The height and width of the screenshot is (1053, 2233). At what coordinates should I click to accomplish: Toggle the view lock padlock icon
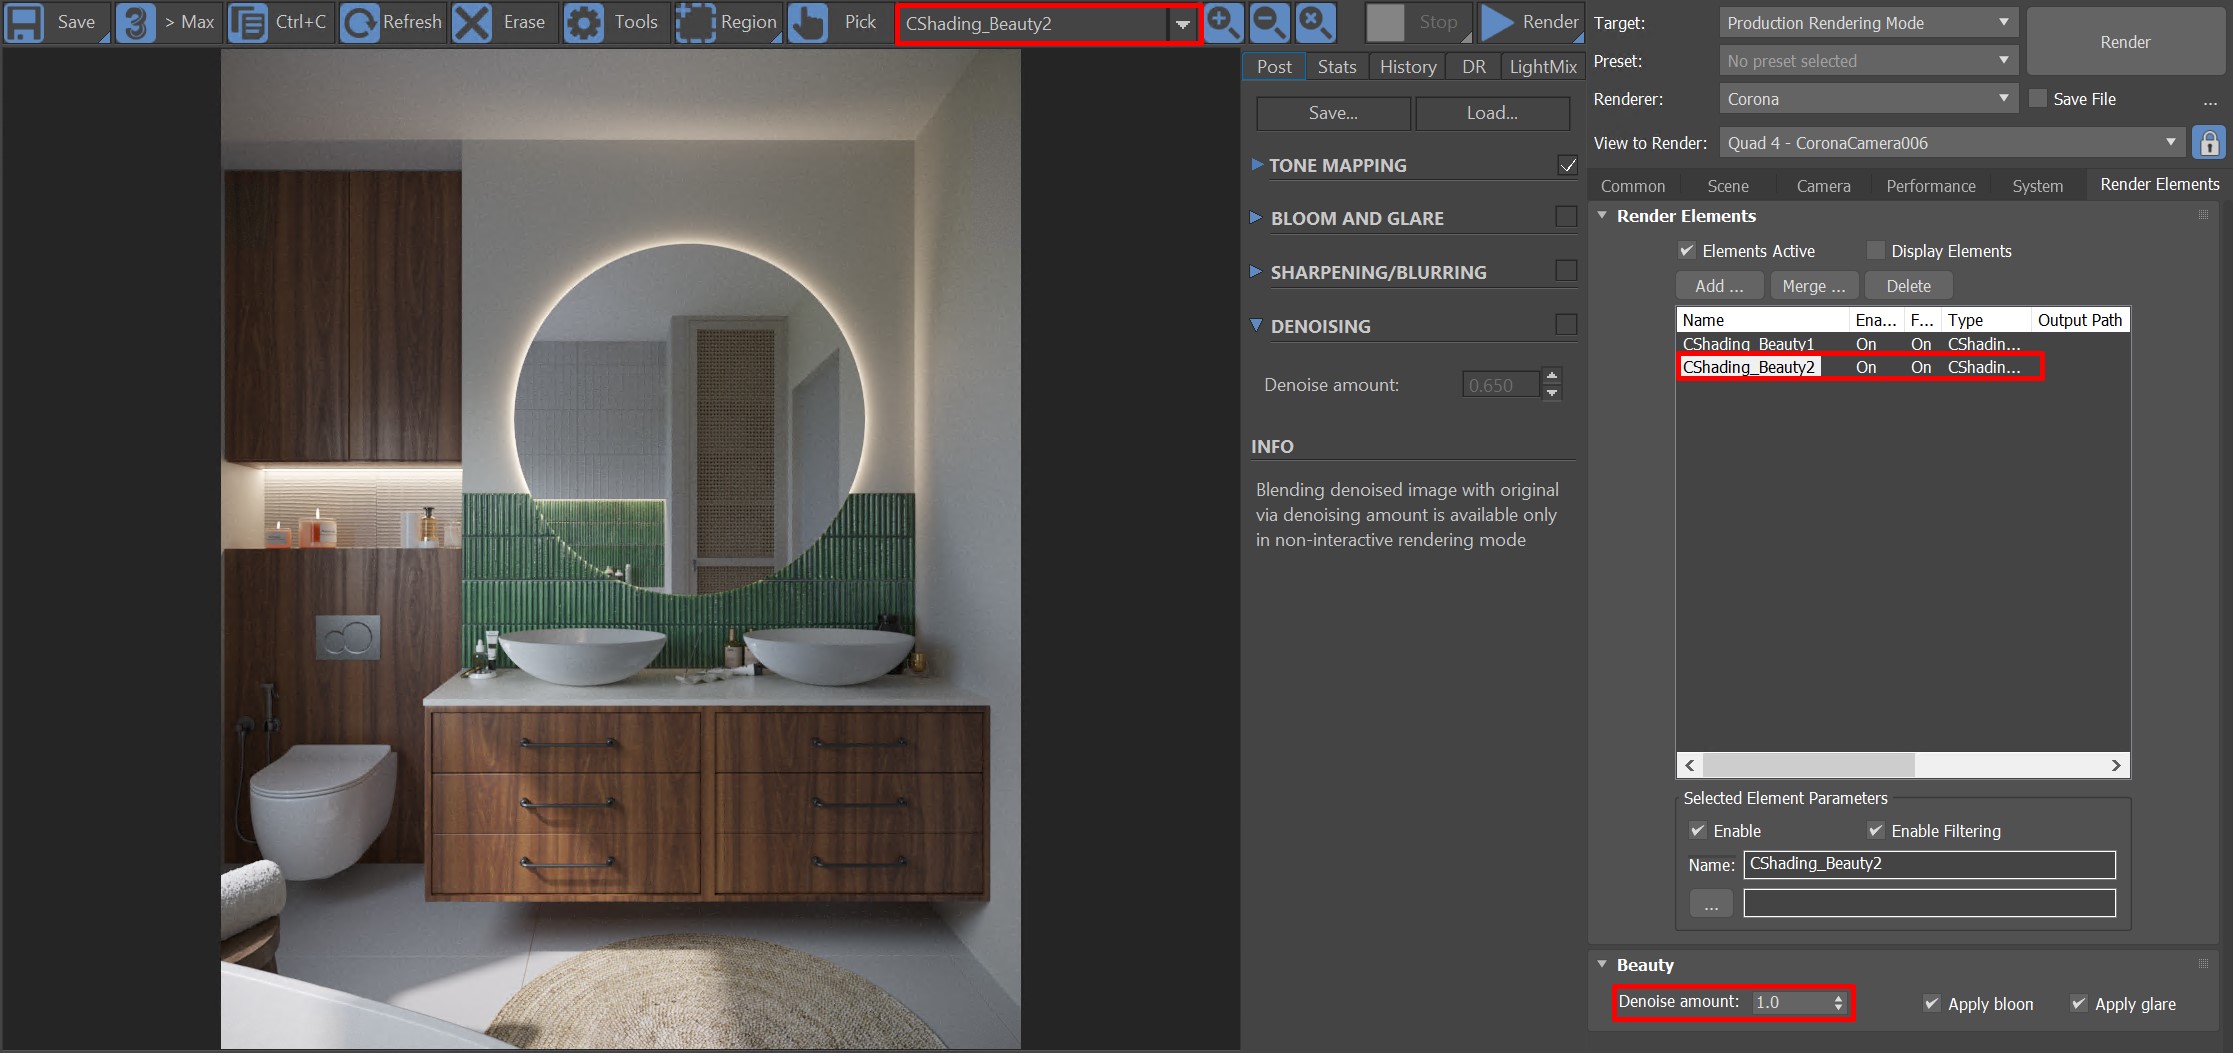(2209, 143)
